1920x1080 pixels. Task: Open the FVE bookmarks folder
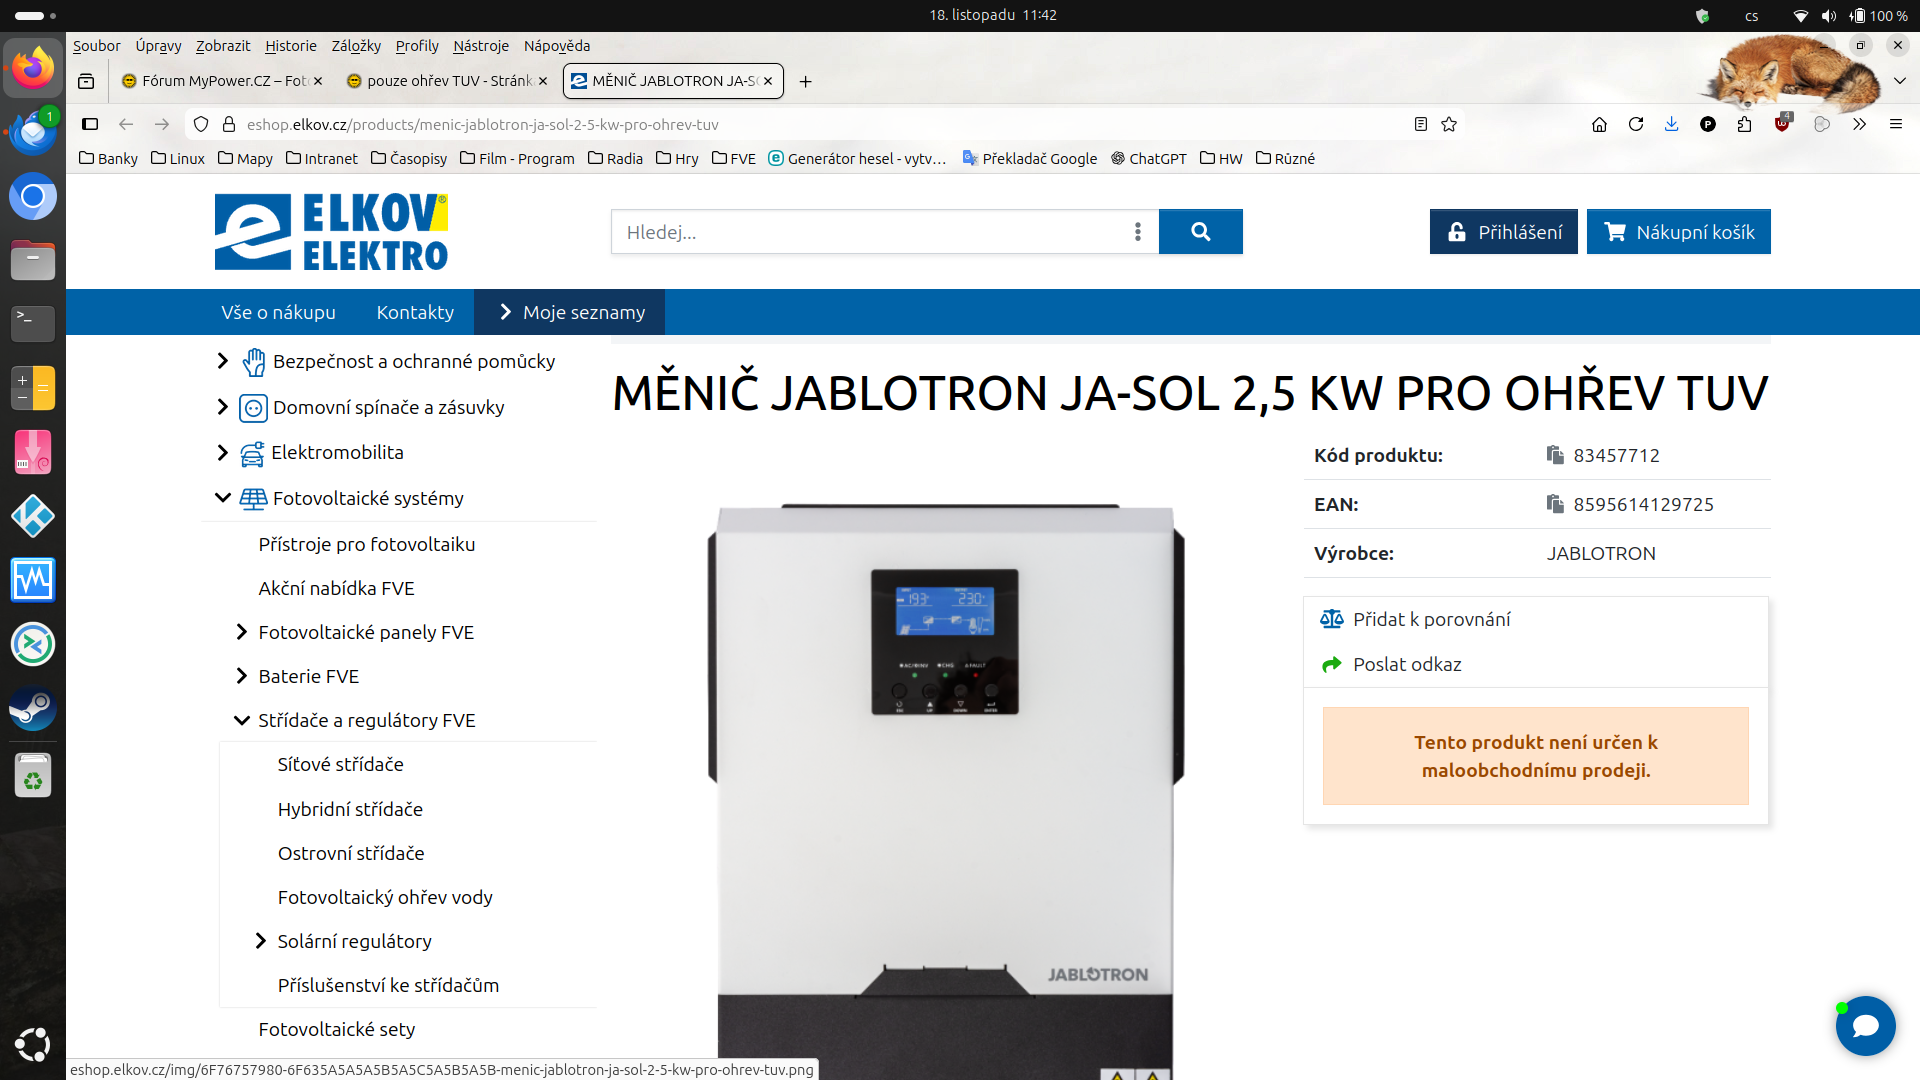(733, 158)
